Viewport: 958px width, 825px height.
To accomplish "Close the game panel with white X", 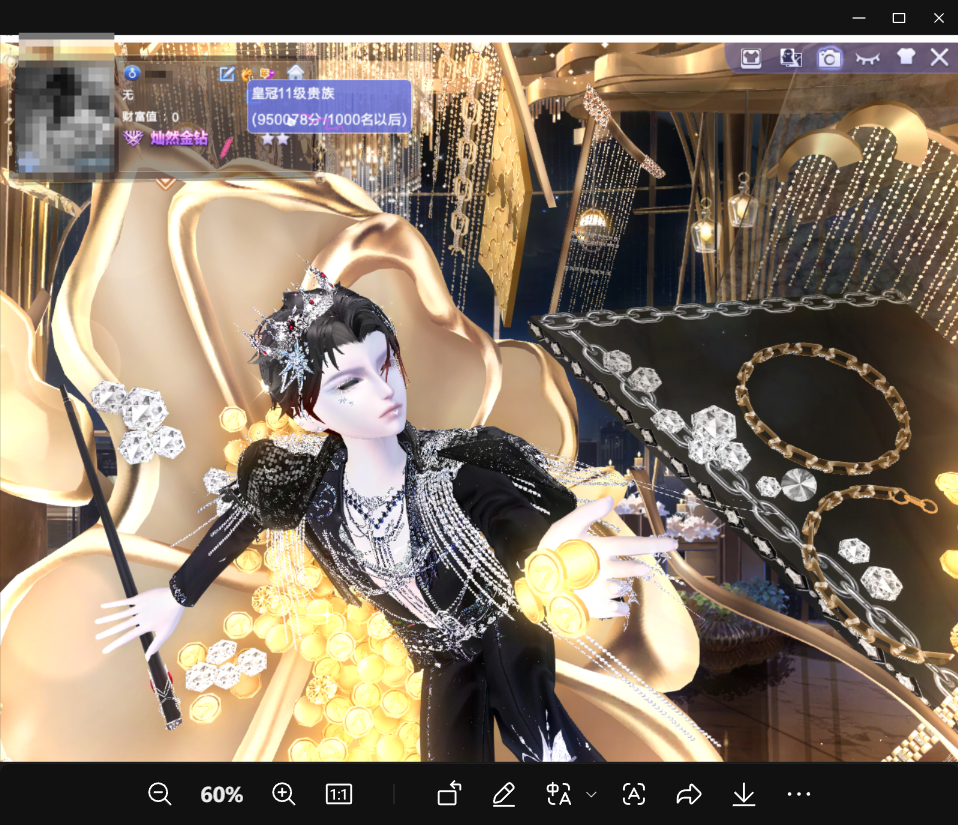I will click(939, 57).
